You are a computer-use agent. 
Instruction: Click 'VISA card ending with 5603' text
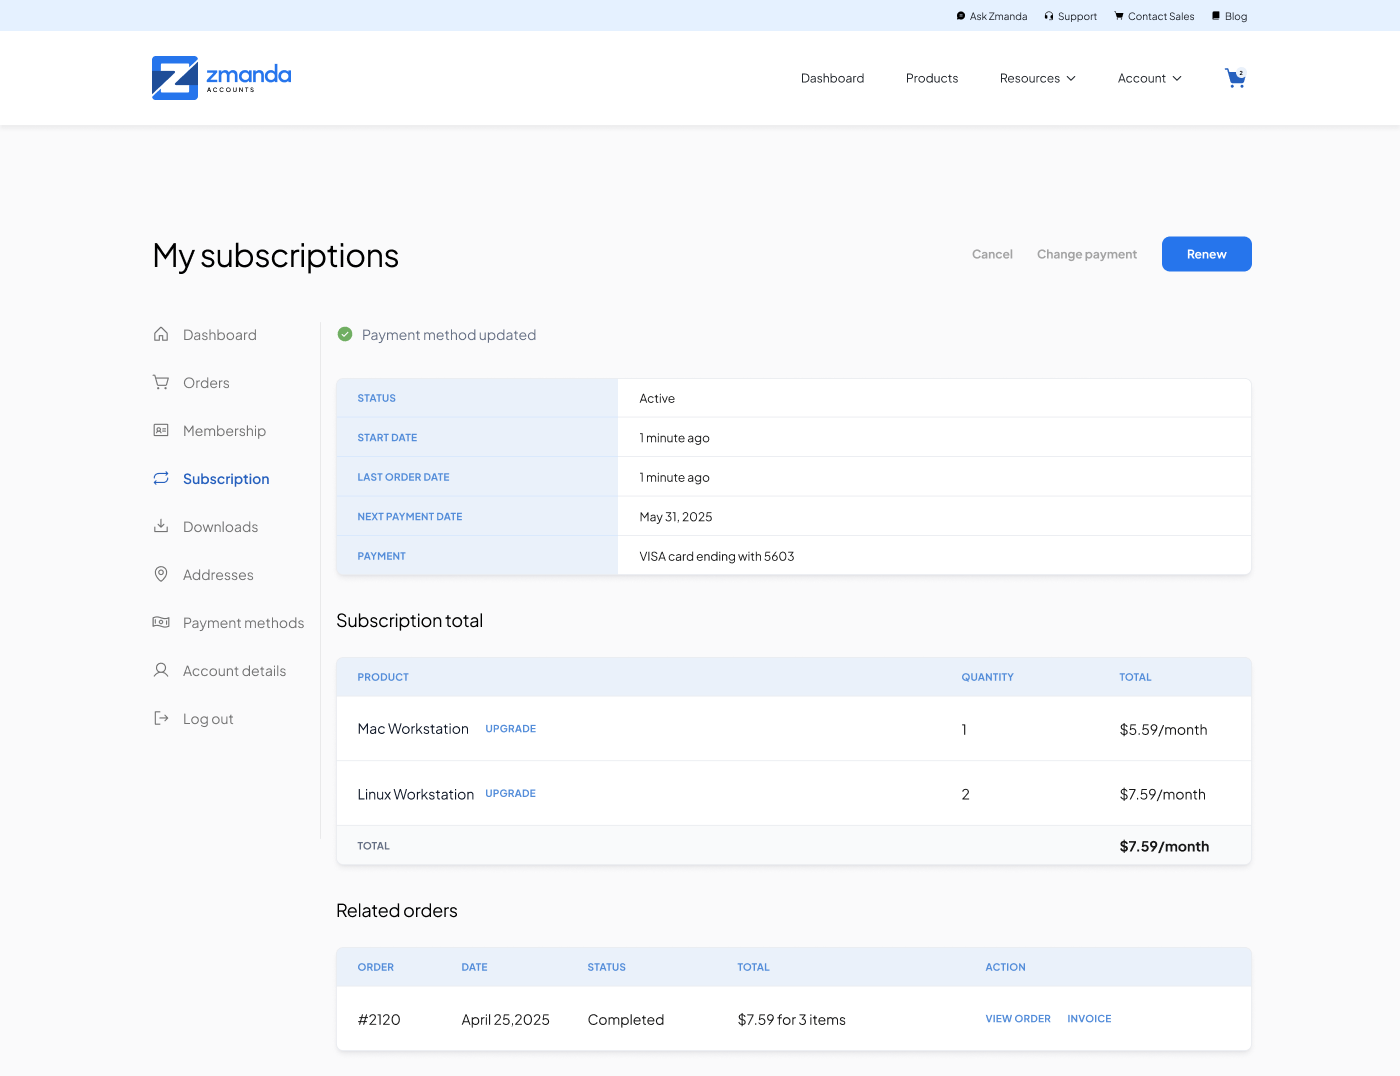(717, 556)
